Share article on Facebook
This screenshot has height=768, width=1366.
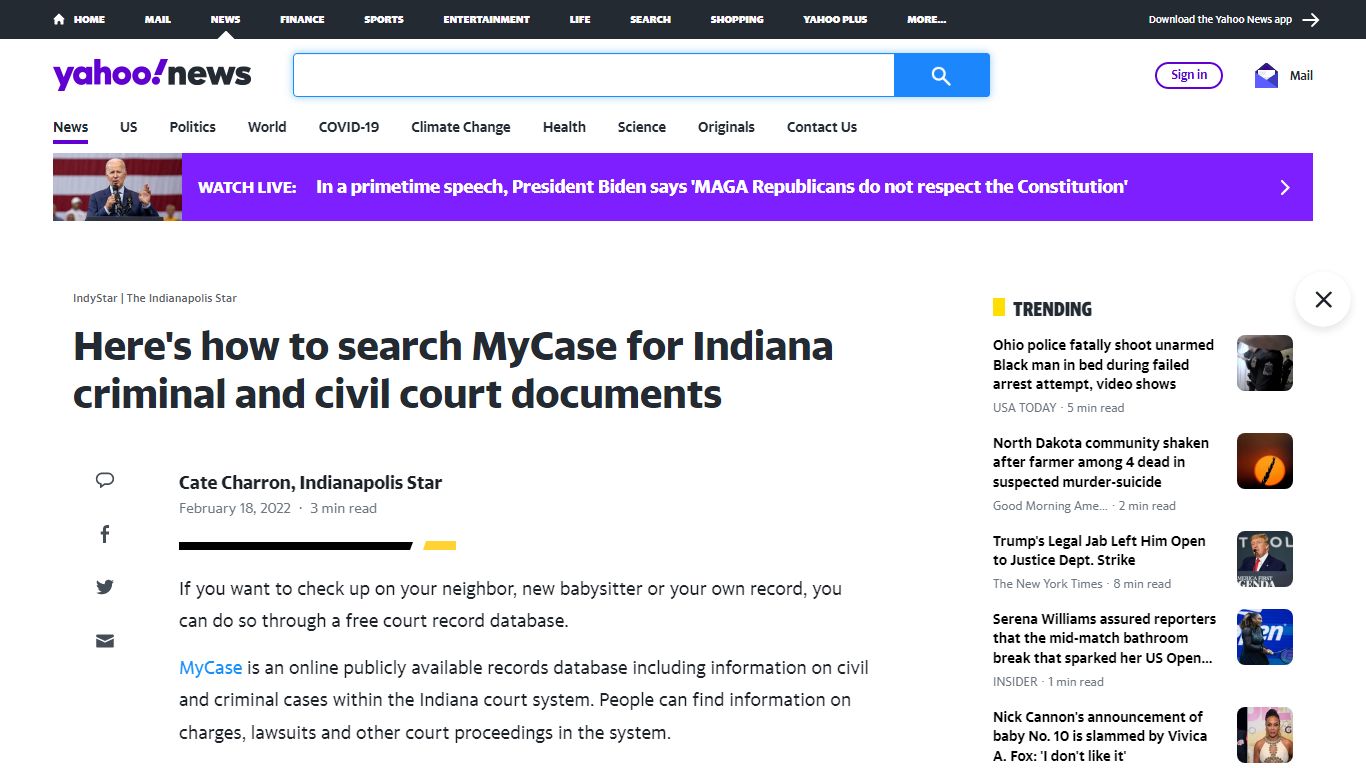(105, 534)
